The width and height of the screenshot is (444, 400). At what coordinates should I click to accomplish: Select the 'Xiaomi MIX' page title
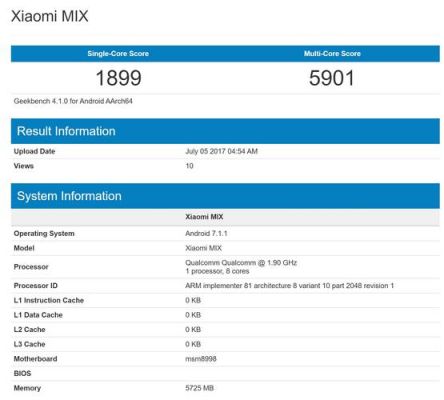(50, 16)
